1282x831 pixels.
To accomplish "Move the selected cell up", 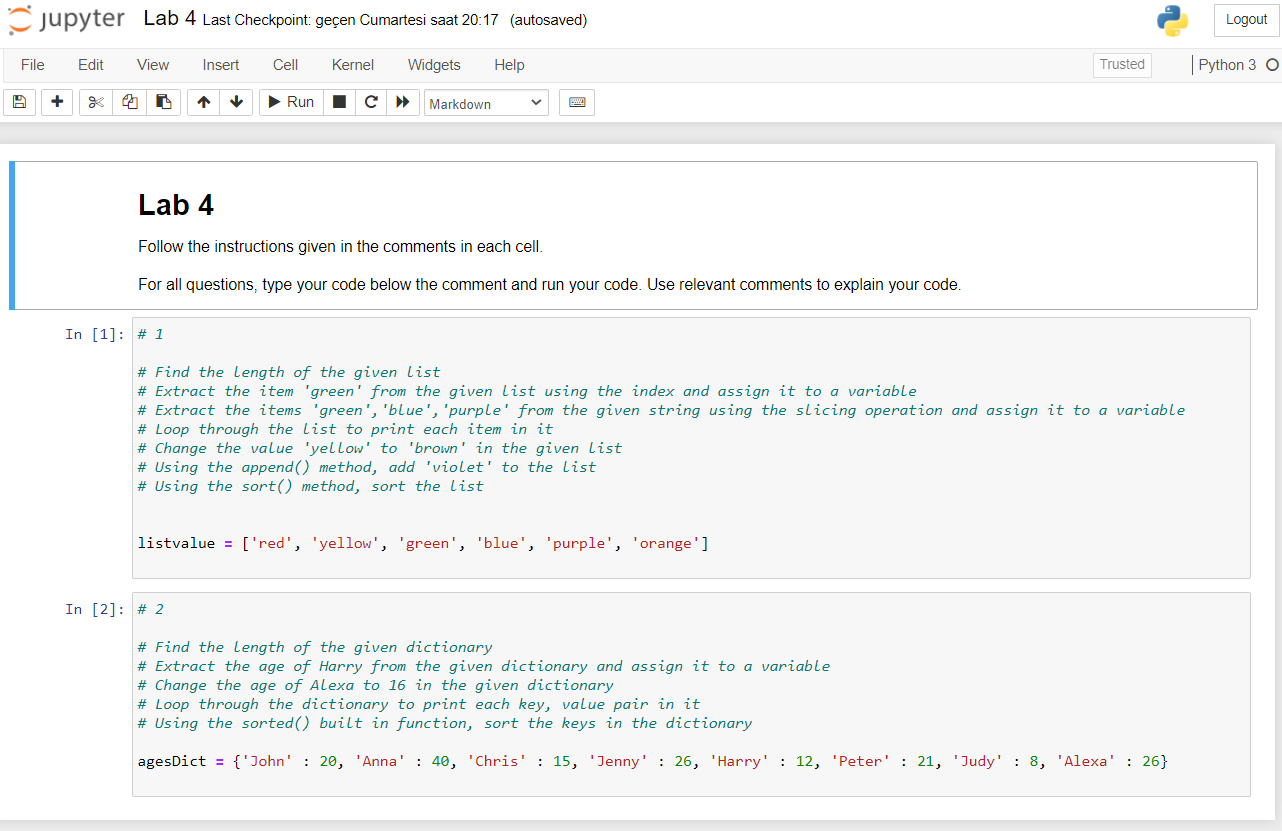I will click(203, 101).
